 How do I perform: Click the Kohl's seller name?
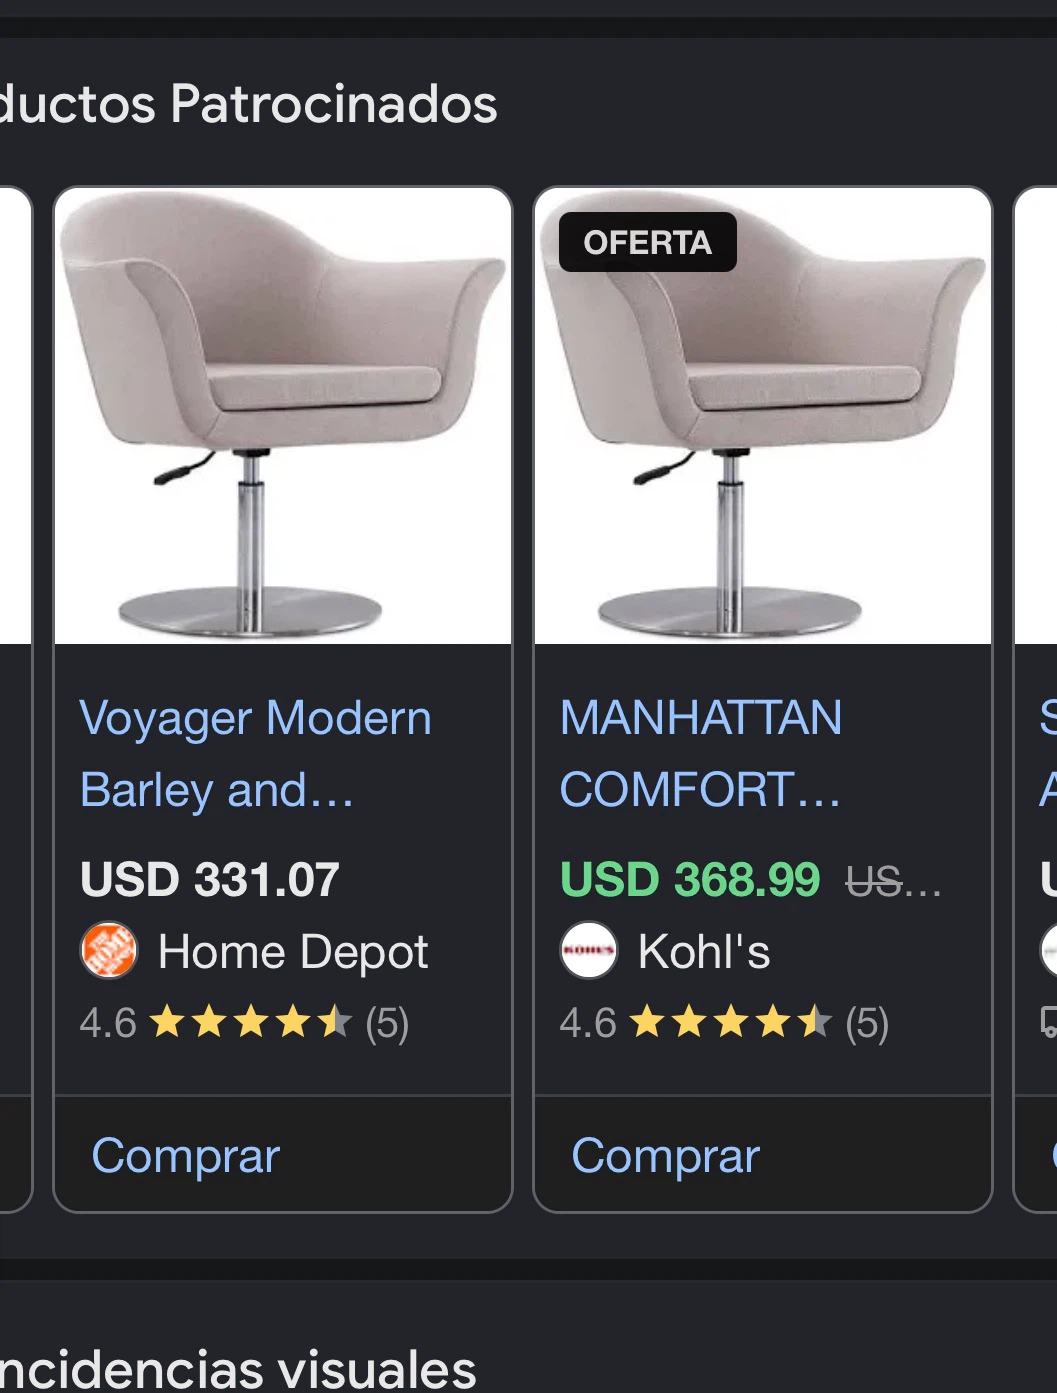tap(704, 951)
